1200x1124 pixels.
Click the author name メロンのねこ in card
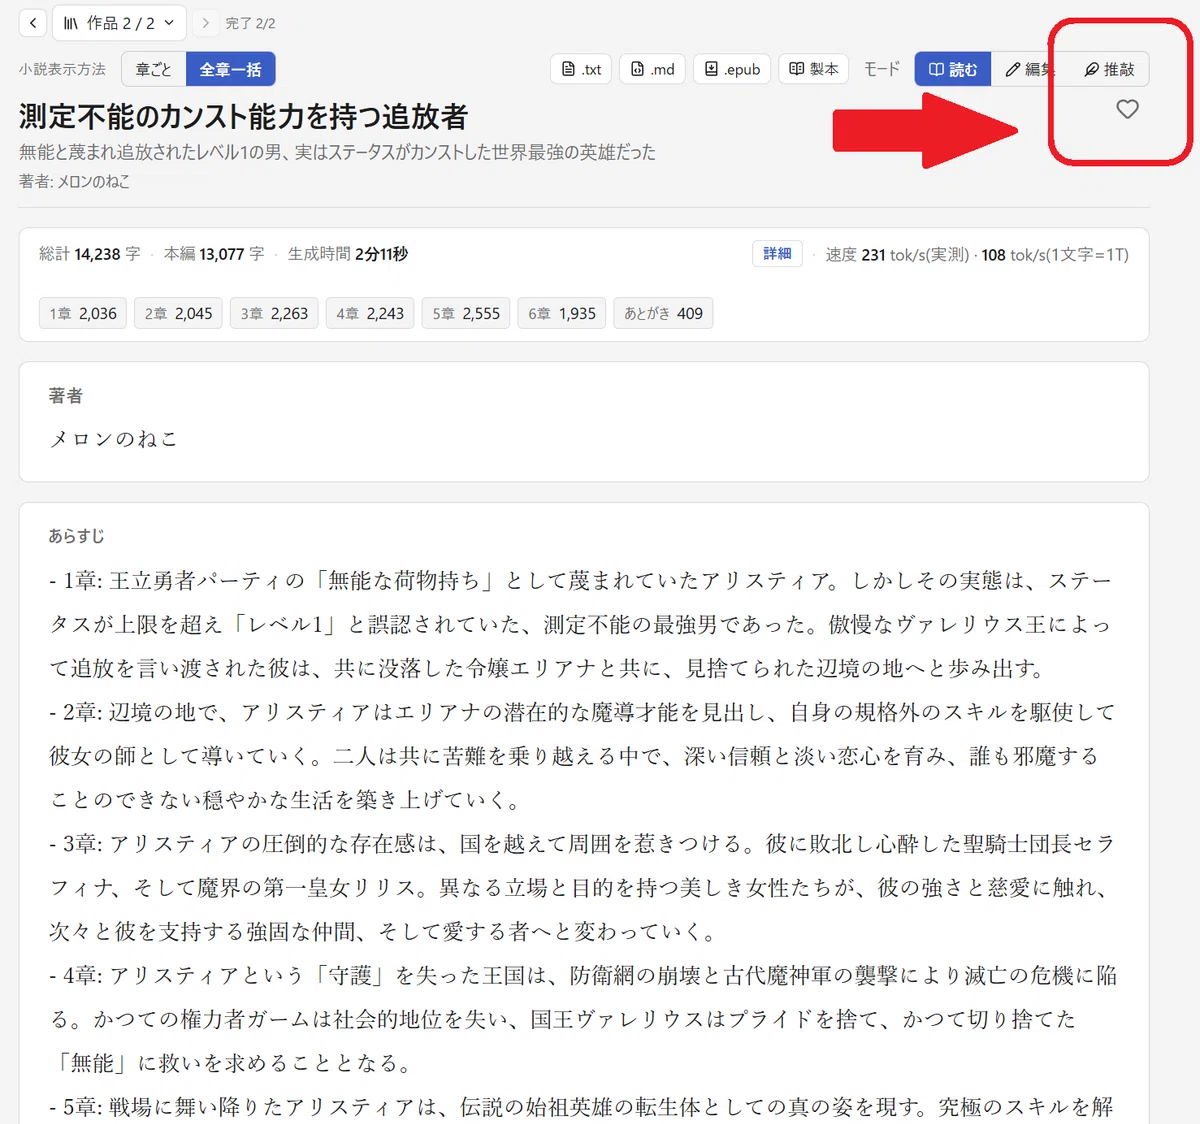click(x=113, y=439)
